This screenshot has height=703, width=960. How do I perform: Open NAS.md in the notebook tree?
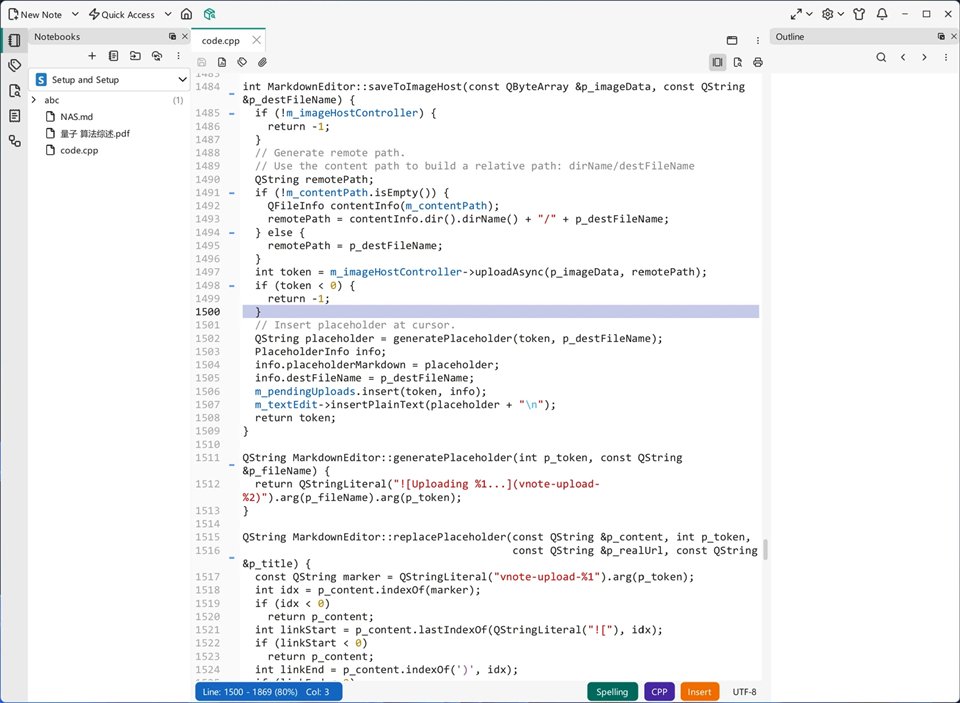77,116
